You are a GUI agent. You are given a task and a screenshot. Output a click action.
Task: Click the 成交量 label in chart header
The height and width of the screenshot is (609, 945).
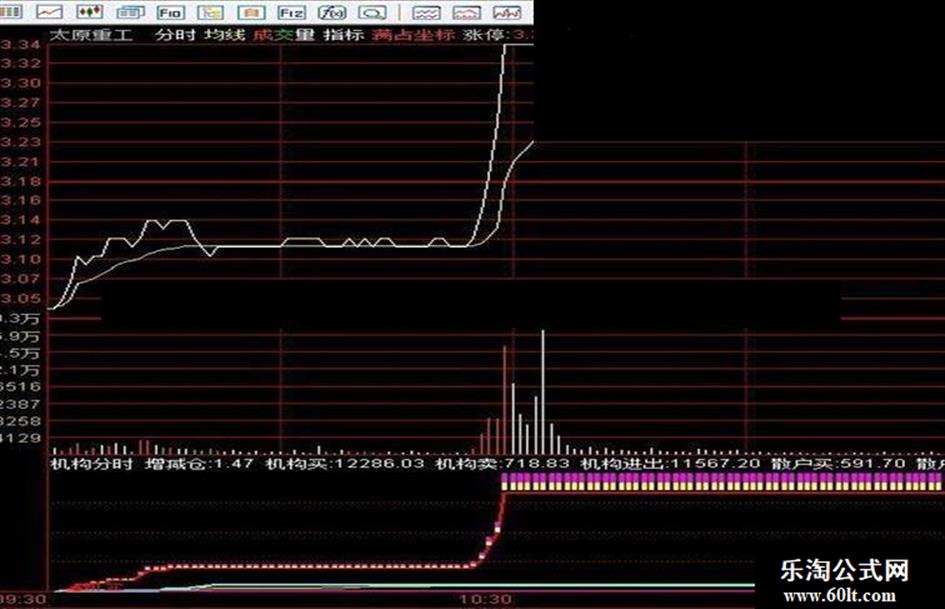(284, 34)
